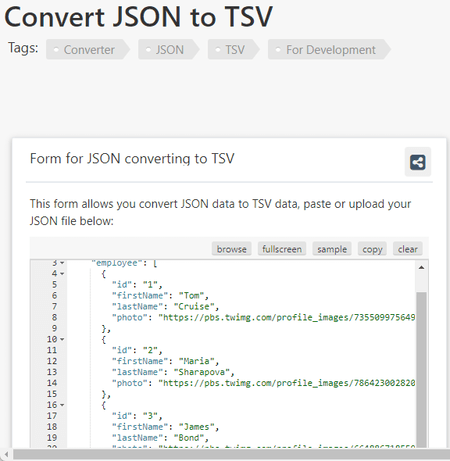Click the share icon button
Viewport: 450px width, 461px height.
click(418, 162)
